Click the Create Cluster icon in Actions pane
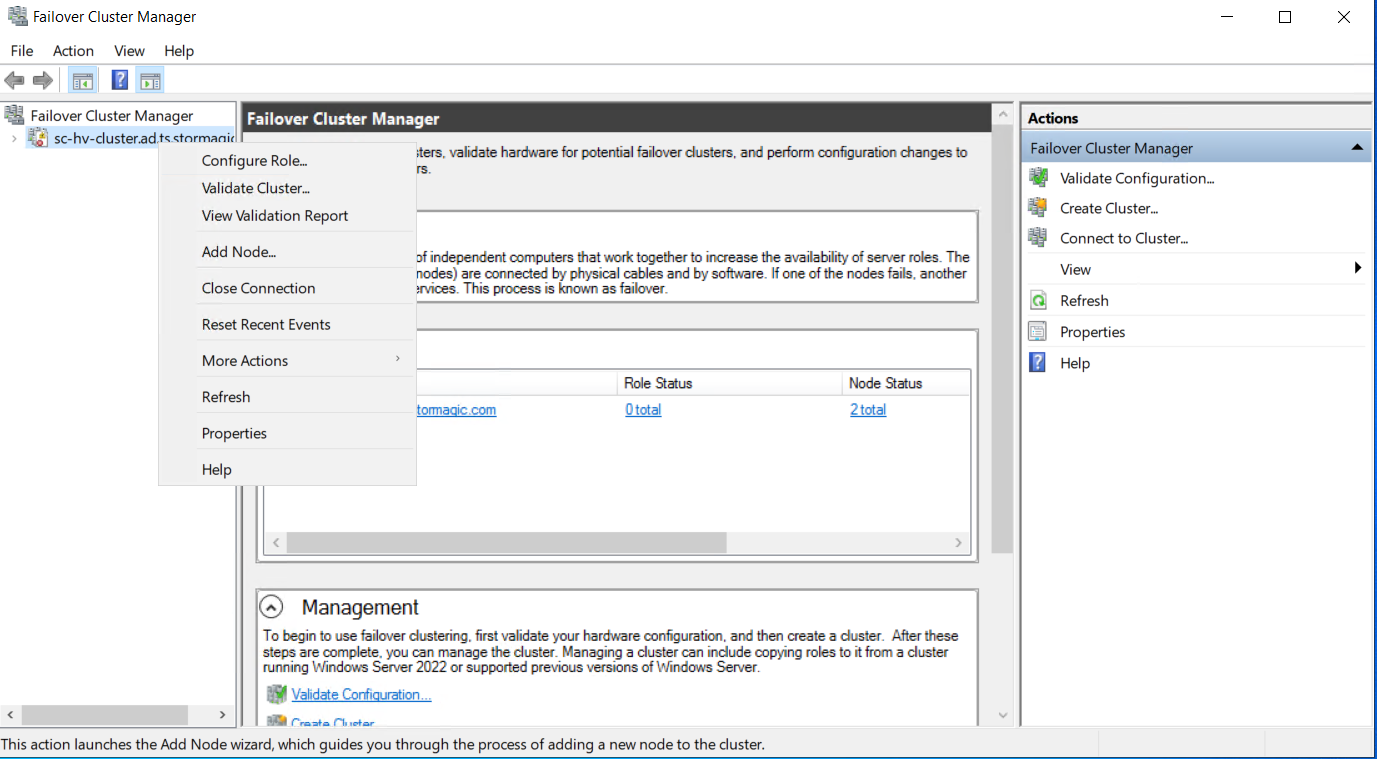Screen dimensions: 1377x759 click(1039, 208)
